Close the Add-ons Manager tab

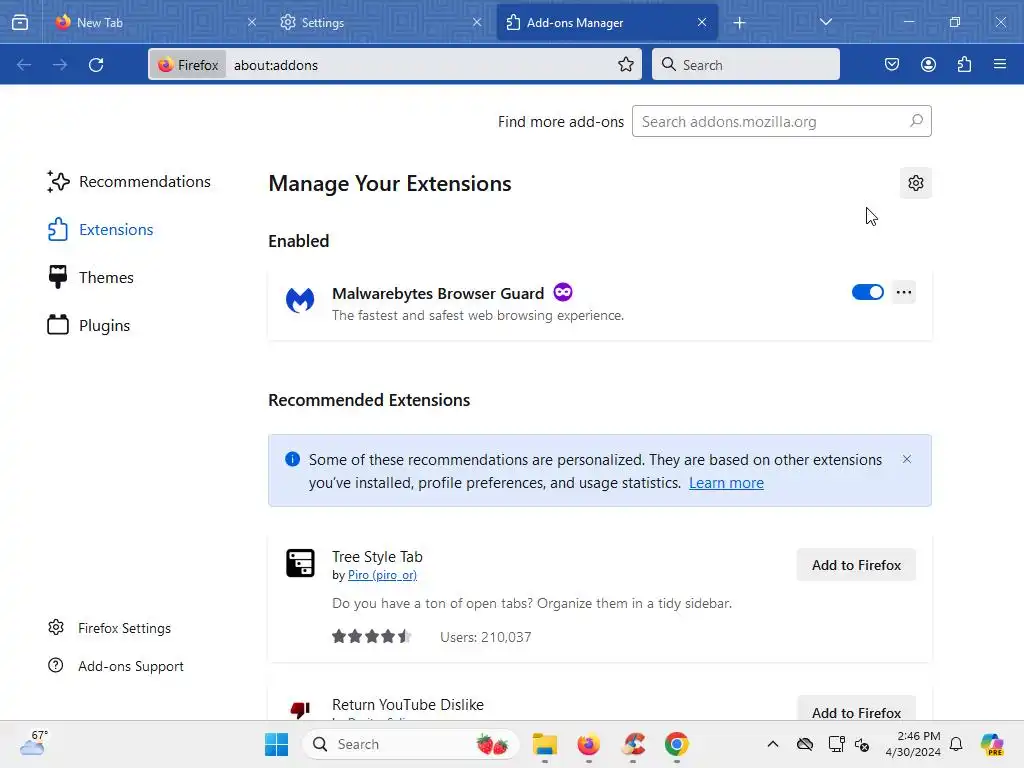coord(702,22)
